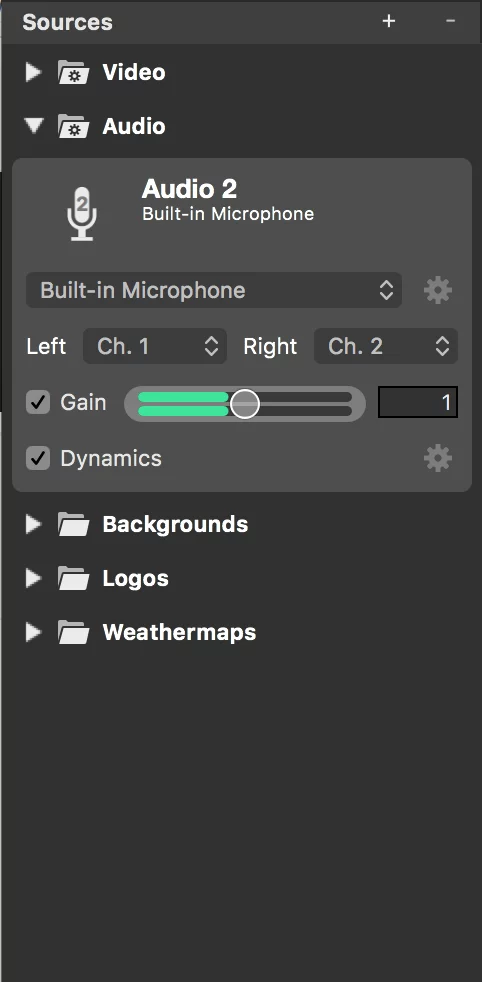
Task: Click the Gain slider knob
Action: click(x=245, y=404)
